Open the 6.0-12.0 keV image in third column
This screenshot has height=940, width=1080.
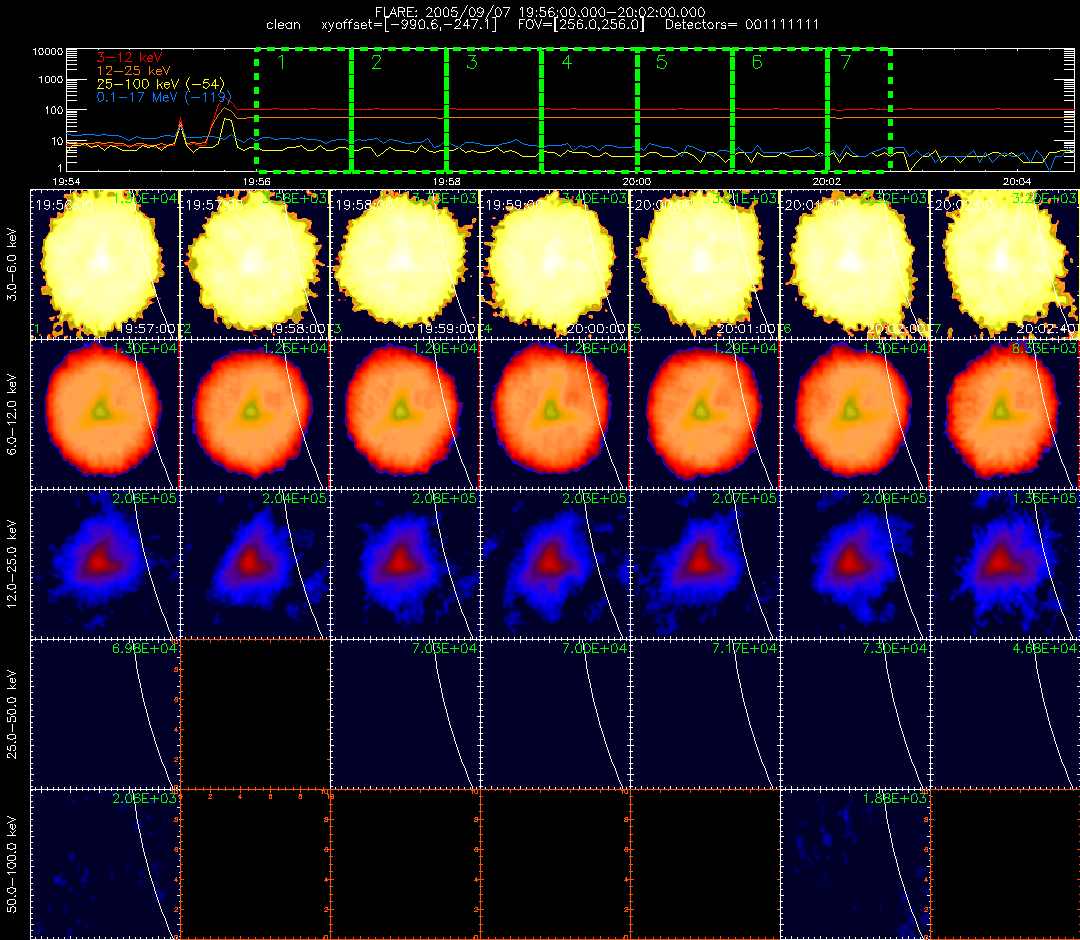(x=405, y=415)
